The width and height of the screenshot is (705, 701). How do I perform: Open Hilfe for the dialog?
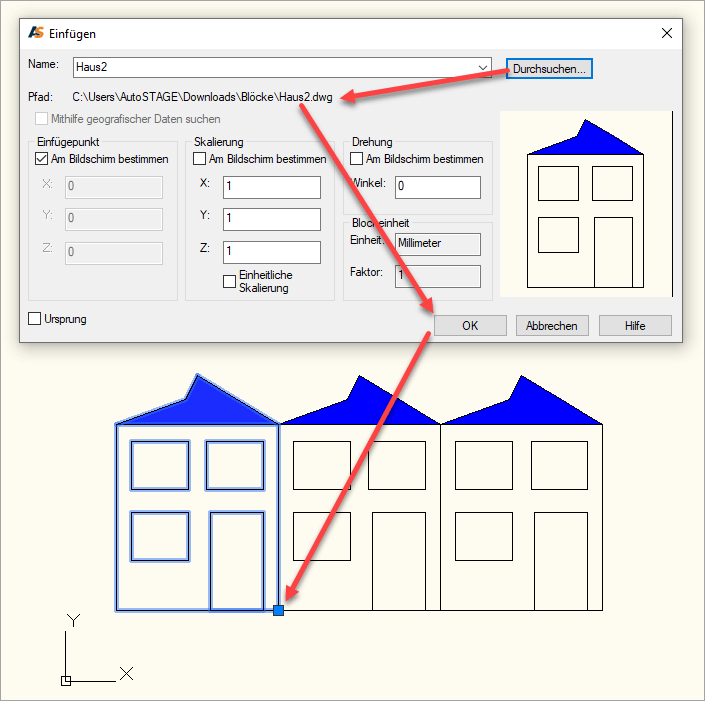[x=635, y=326]
